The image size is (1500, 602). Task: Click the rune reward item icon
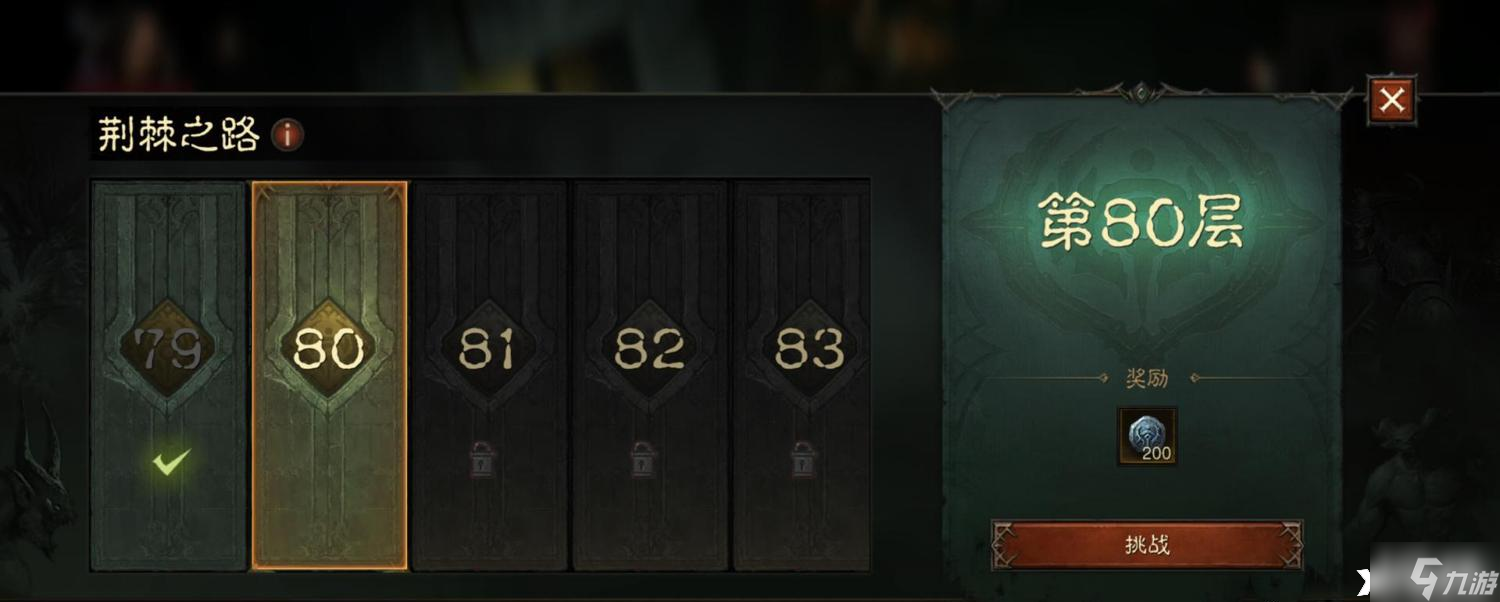click(x=1147, y=436)
